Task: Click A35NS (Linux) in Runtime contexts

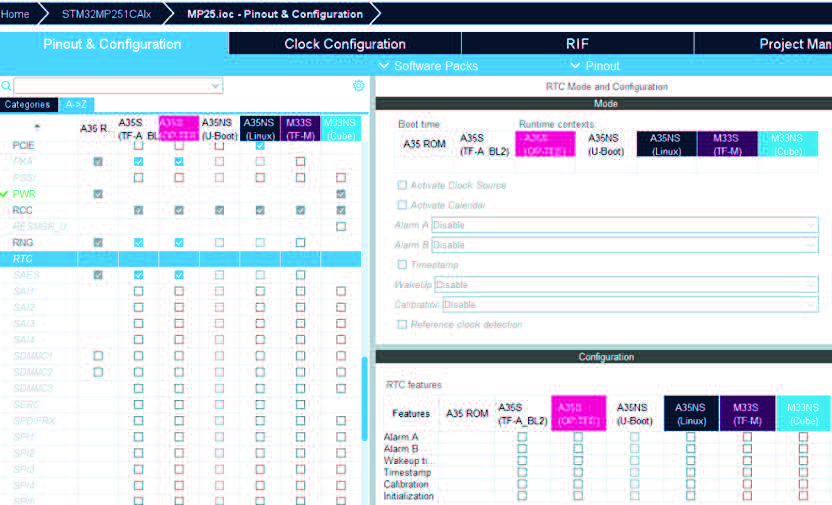Action: (666, 144)
